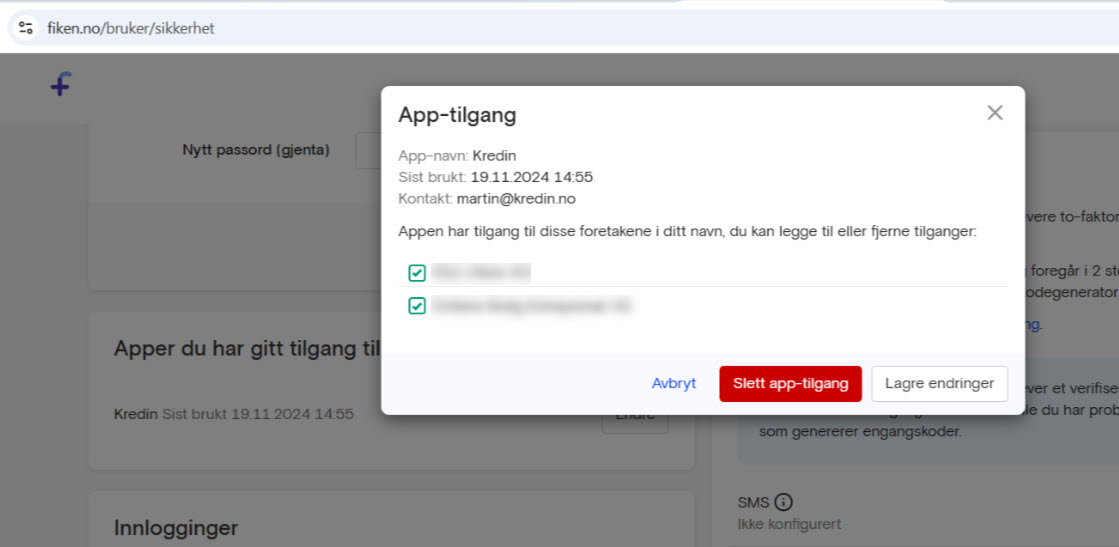This screenshot has height=547, width=1119.
Task: Click the Innlogginger heading
Action: 176,528
